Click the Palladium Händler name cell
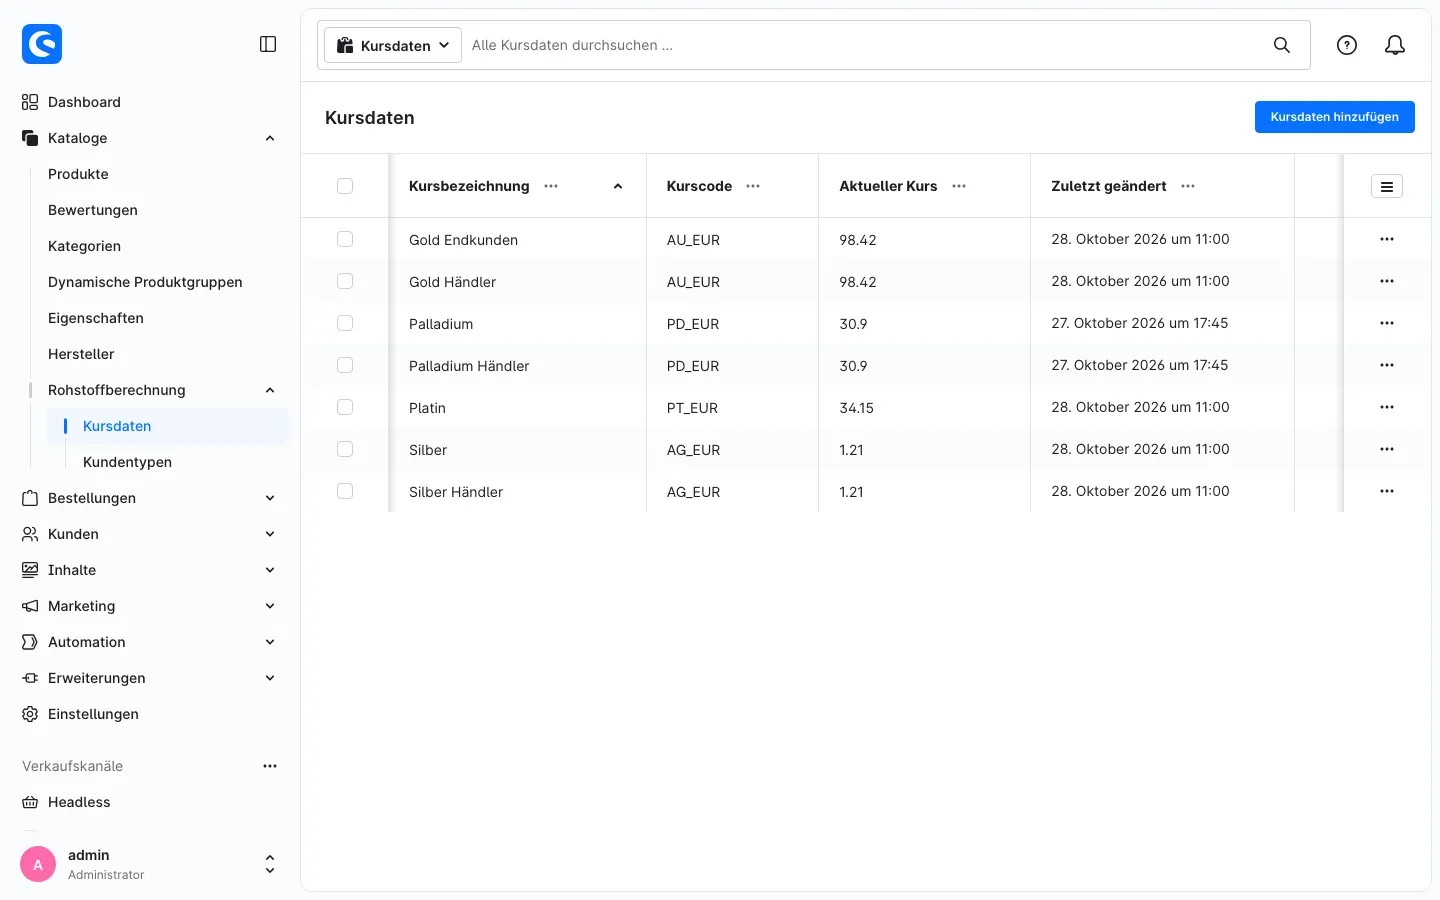 pyautogui.click(x=469, y=366)
